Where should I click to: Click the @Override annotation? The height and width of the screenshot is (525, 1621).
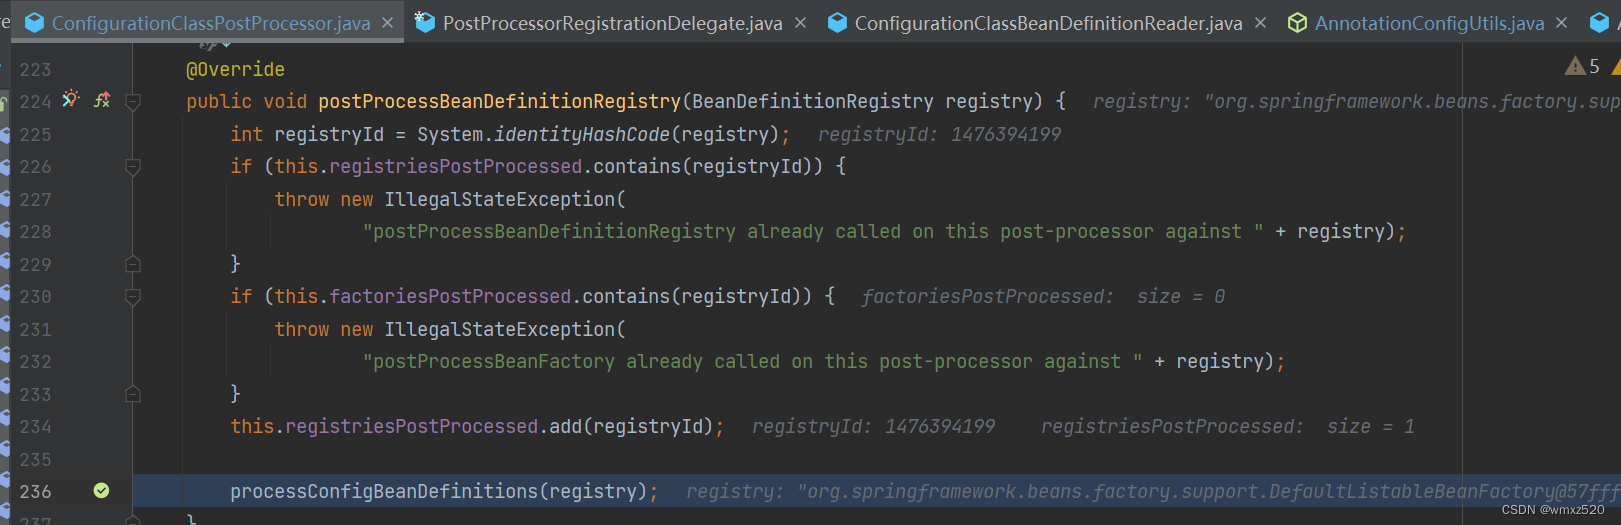[x=235, y=69]
